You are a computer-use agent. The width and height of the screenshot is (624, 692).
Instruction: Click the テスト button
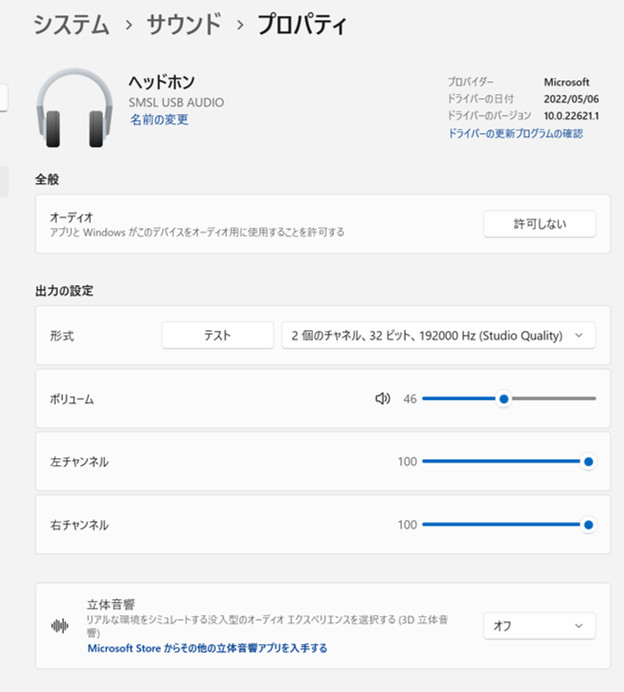pos(218,336)
